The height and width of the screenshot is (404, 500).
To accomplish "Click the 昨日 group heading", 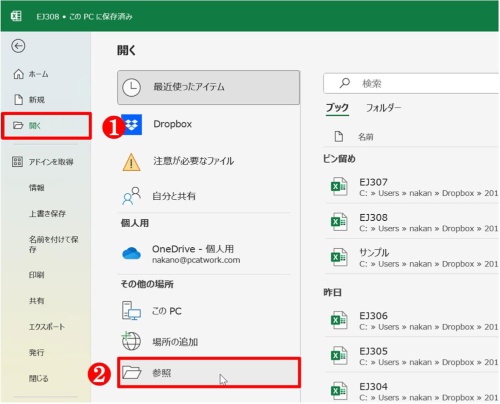I will 332,293.
